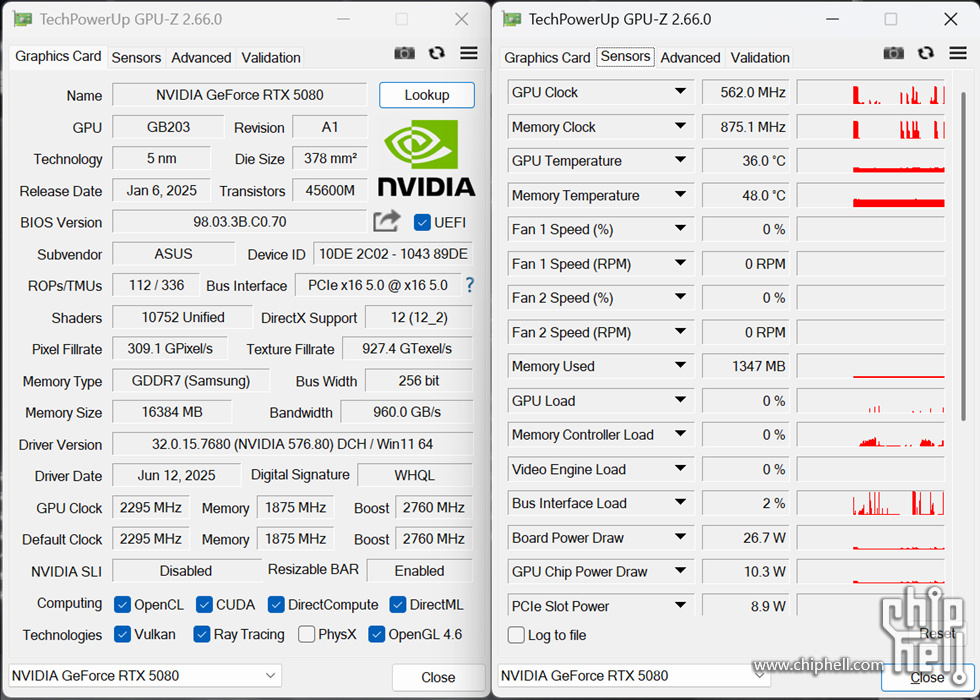Open the Memory Temperature sensor dropdown arrow
This screenshot has height=700, width=980.
pos(681,195)
